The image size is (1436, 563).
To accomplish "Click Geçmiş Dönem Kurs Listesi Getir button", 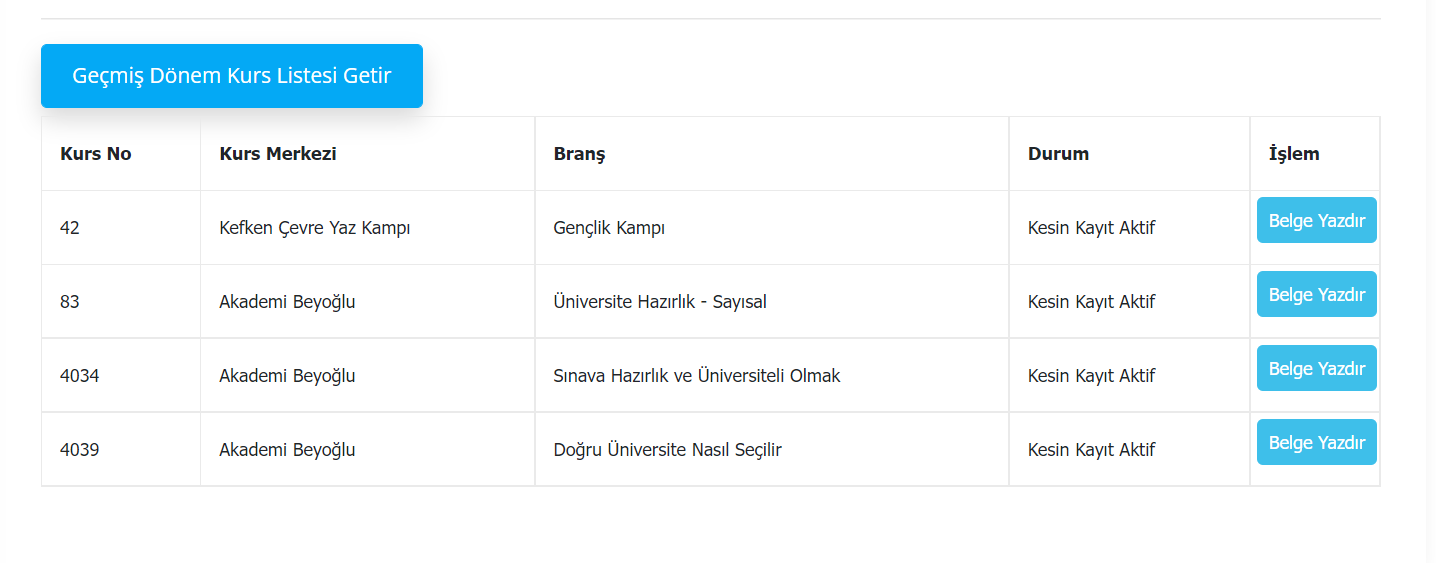I will point(231,76).
